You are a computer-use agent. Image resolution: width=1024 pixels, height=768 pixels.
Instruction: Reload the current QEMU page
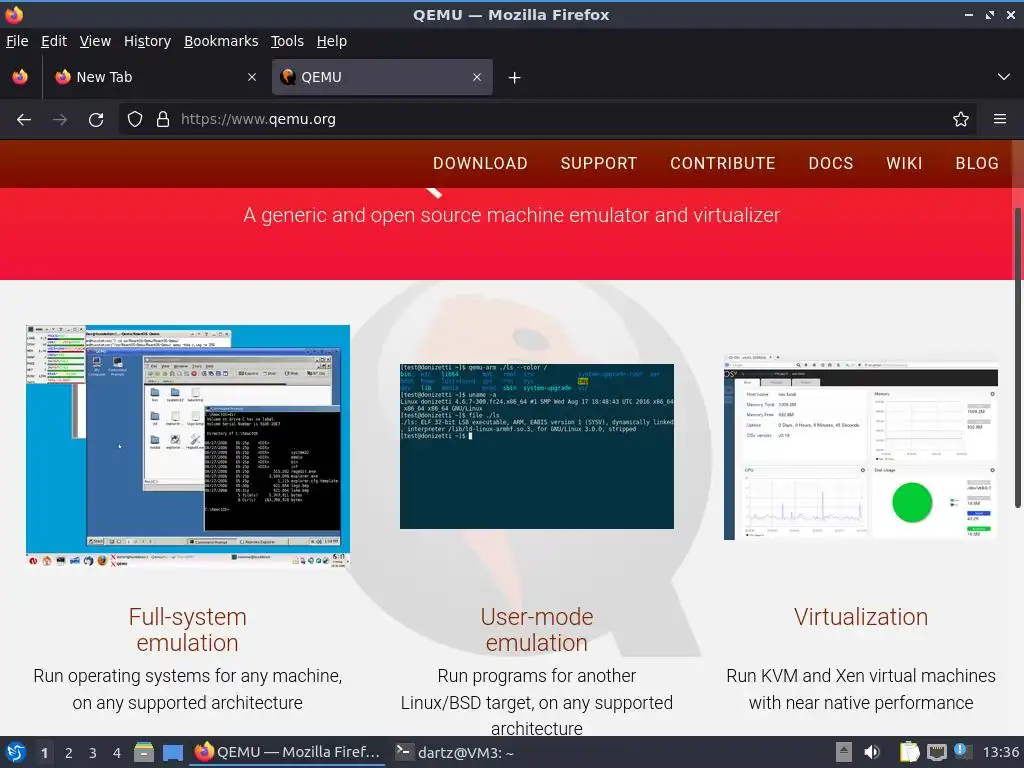96,120
